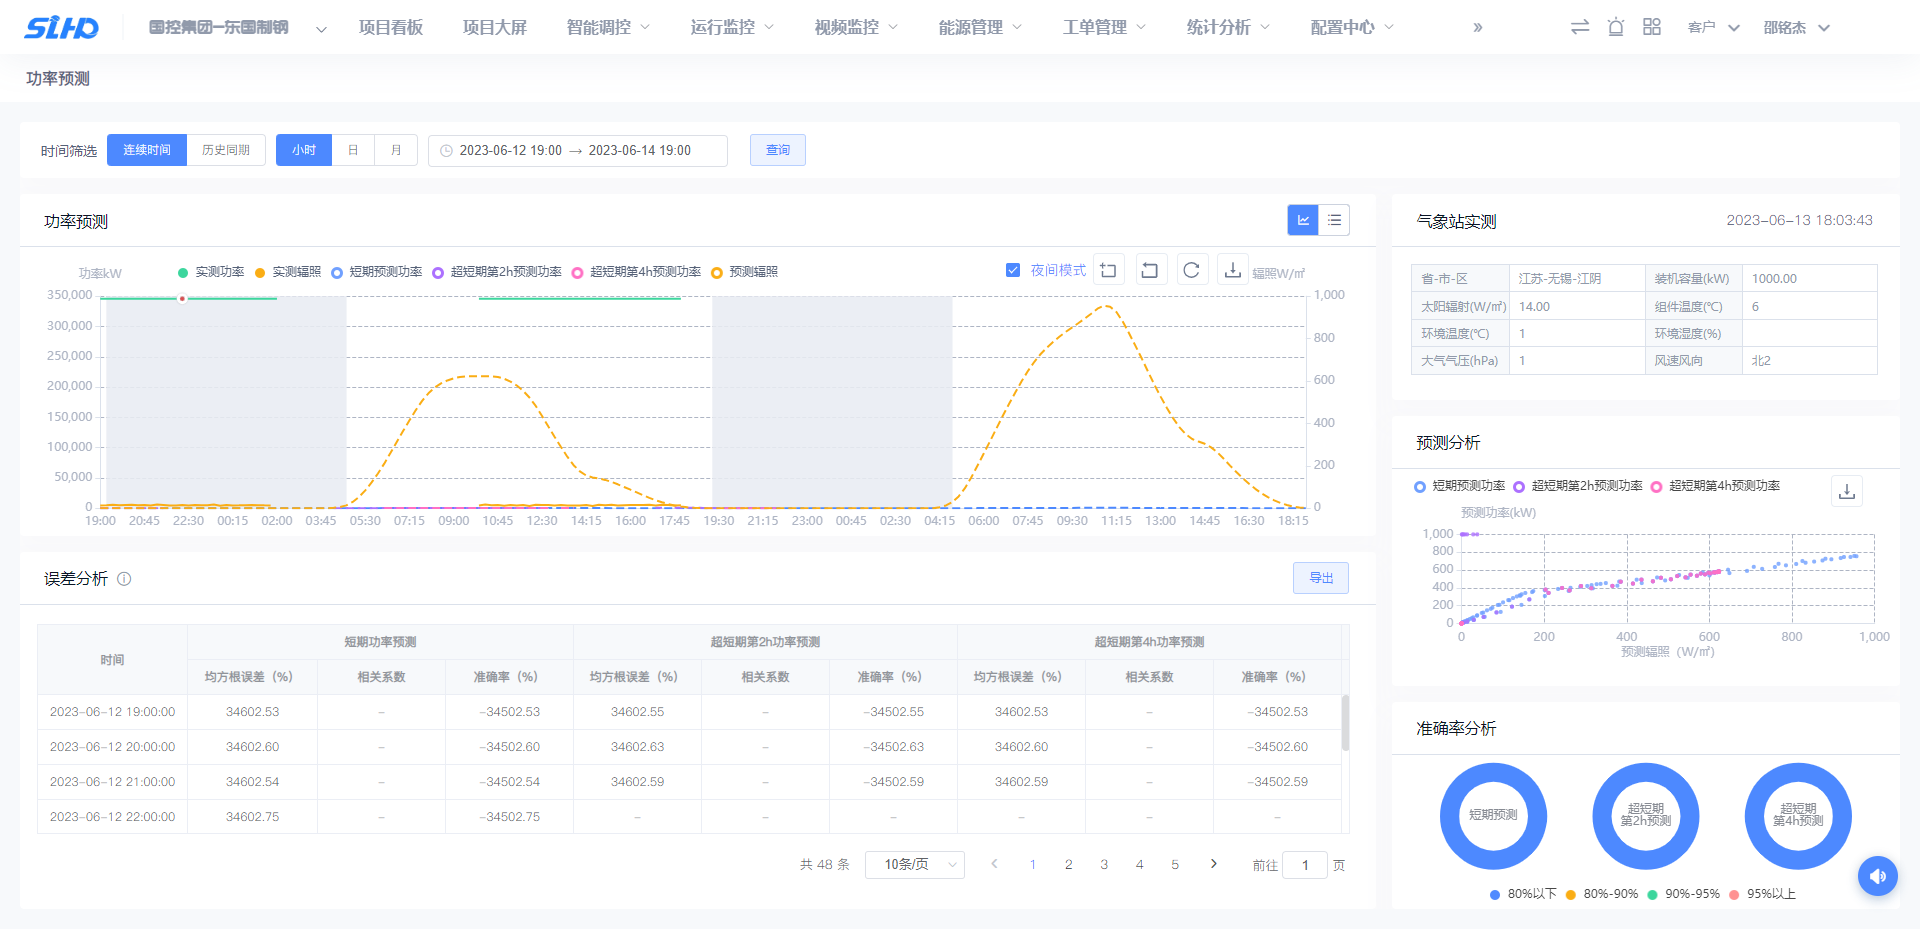This screenshot has height=929, width=1920.
Task: Expand the 能源管理 menu
Action: point(980,28)
